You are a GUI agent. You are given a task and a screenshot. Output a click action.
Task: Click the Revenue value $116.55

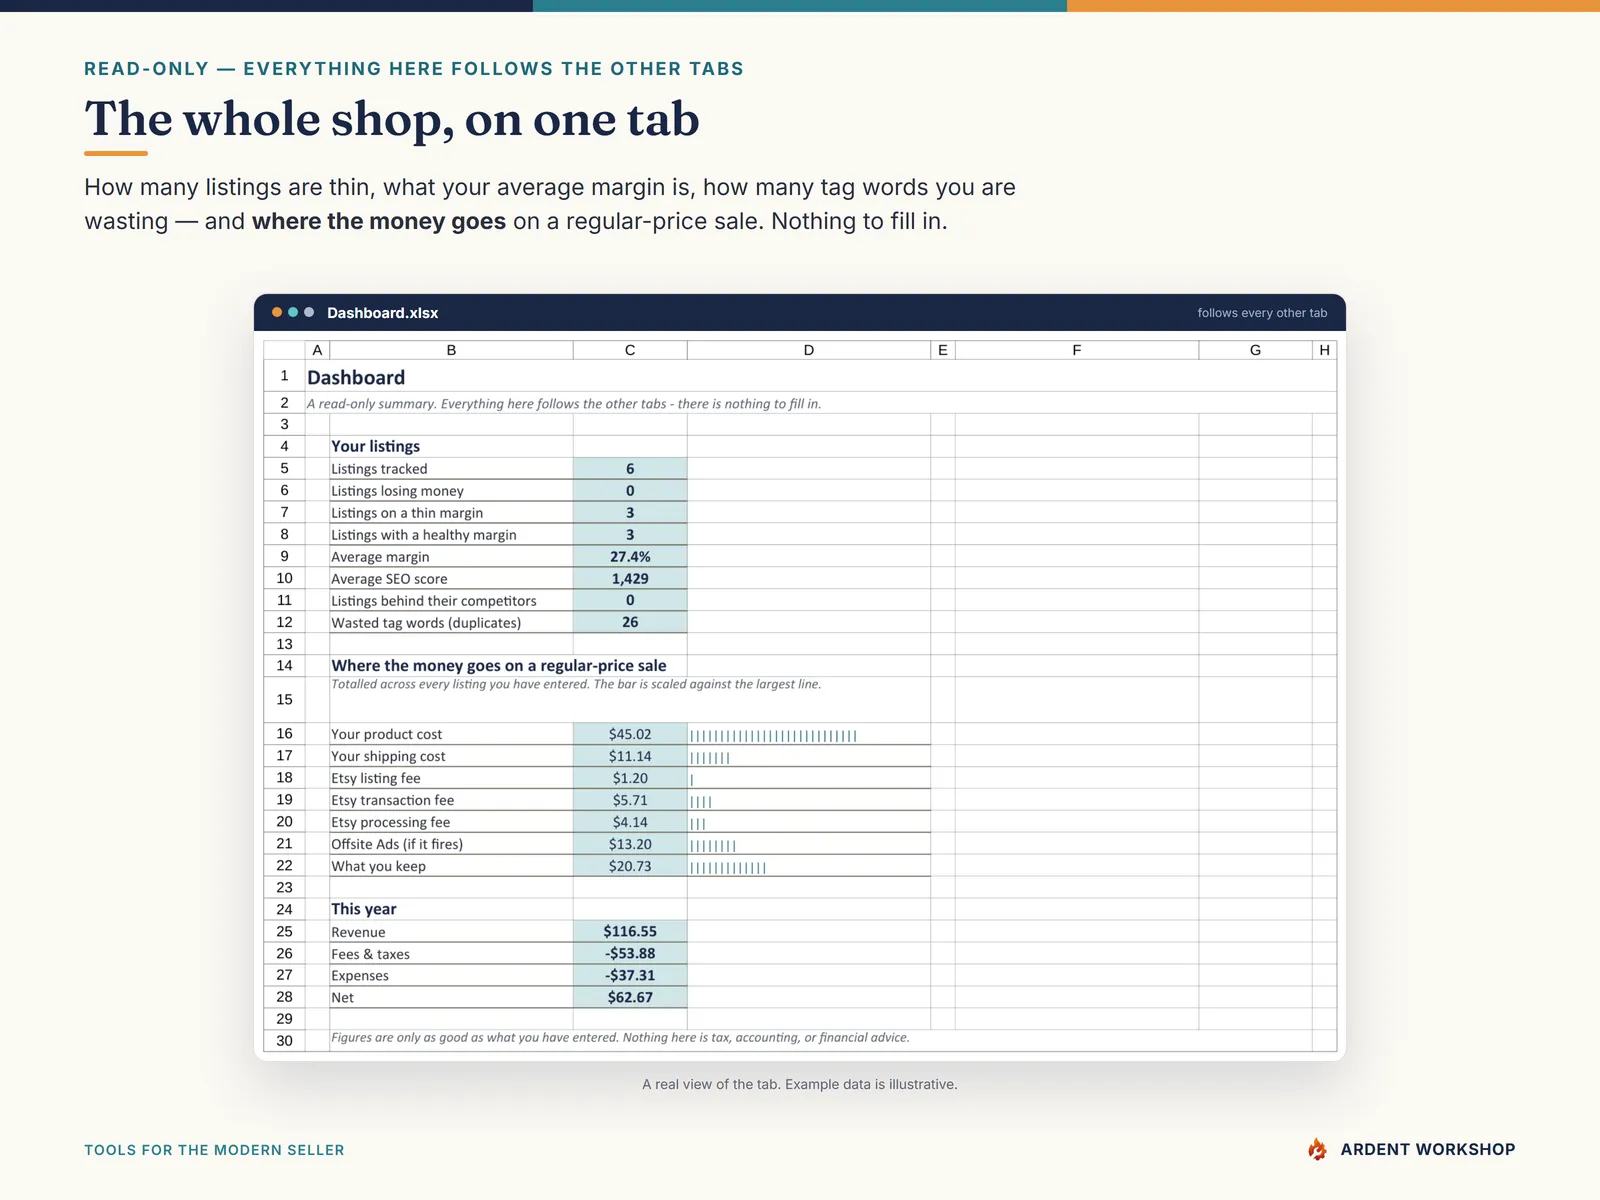click(x=630, y=931)
